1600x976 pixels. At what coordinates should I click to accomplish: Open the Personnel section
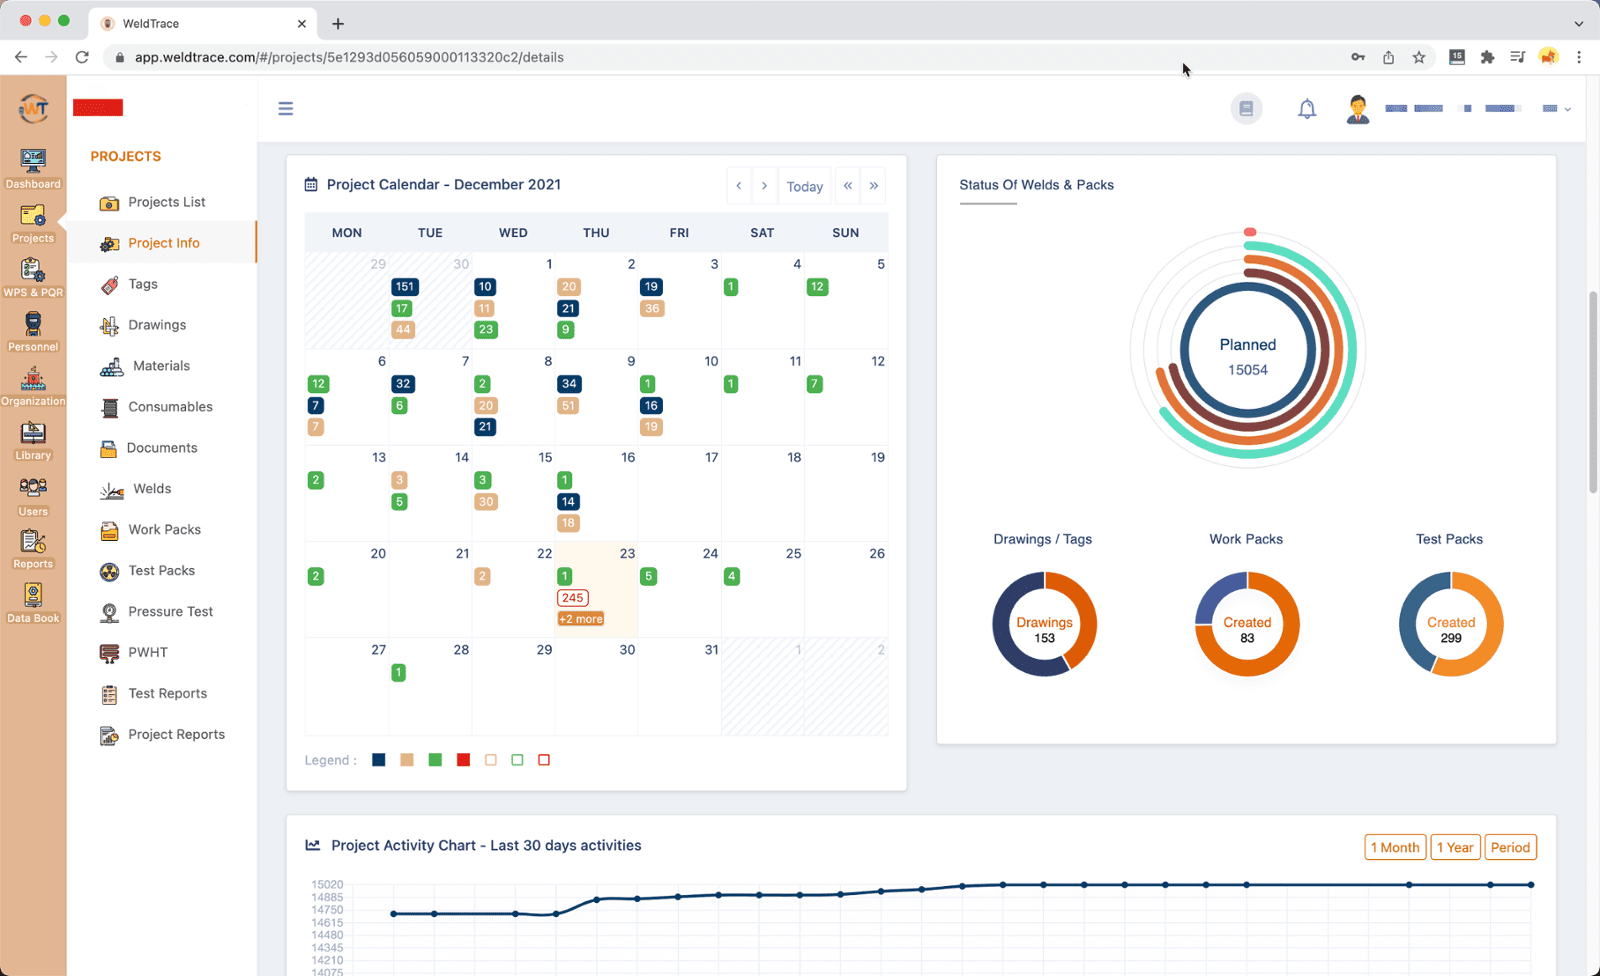[x=33, y=330]
